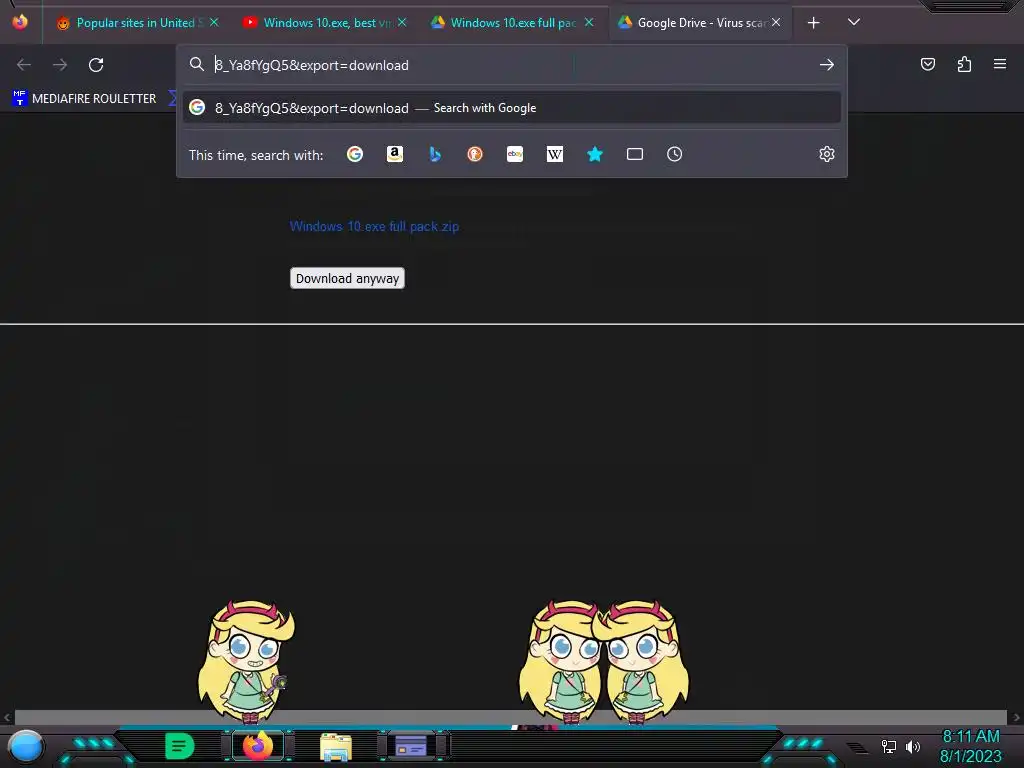Click the horizontal scrollbar track
Screen dimensions: 1024x768
click(x=511, y=717)
